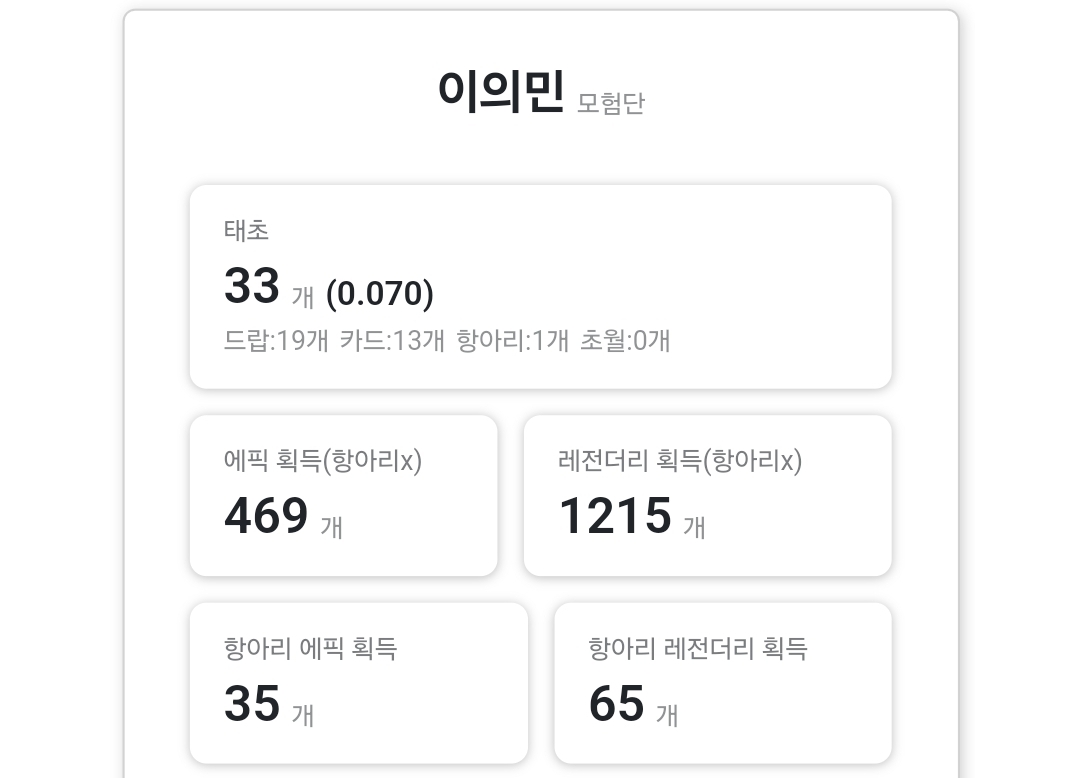Open the 항아리 레전더리 획득 card

point(723,683)
